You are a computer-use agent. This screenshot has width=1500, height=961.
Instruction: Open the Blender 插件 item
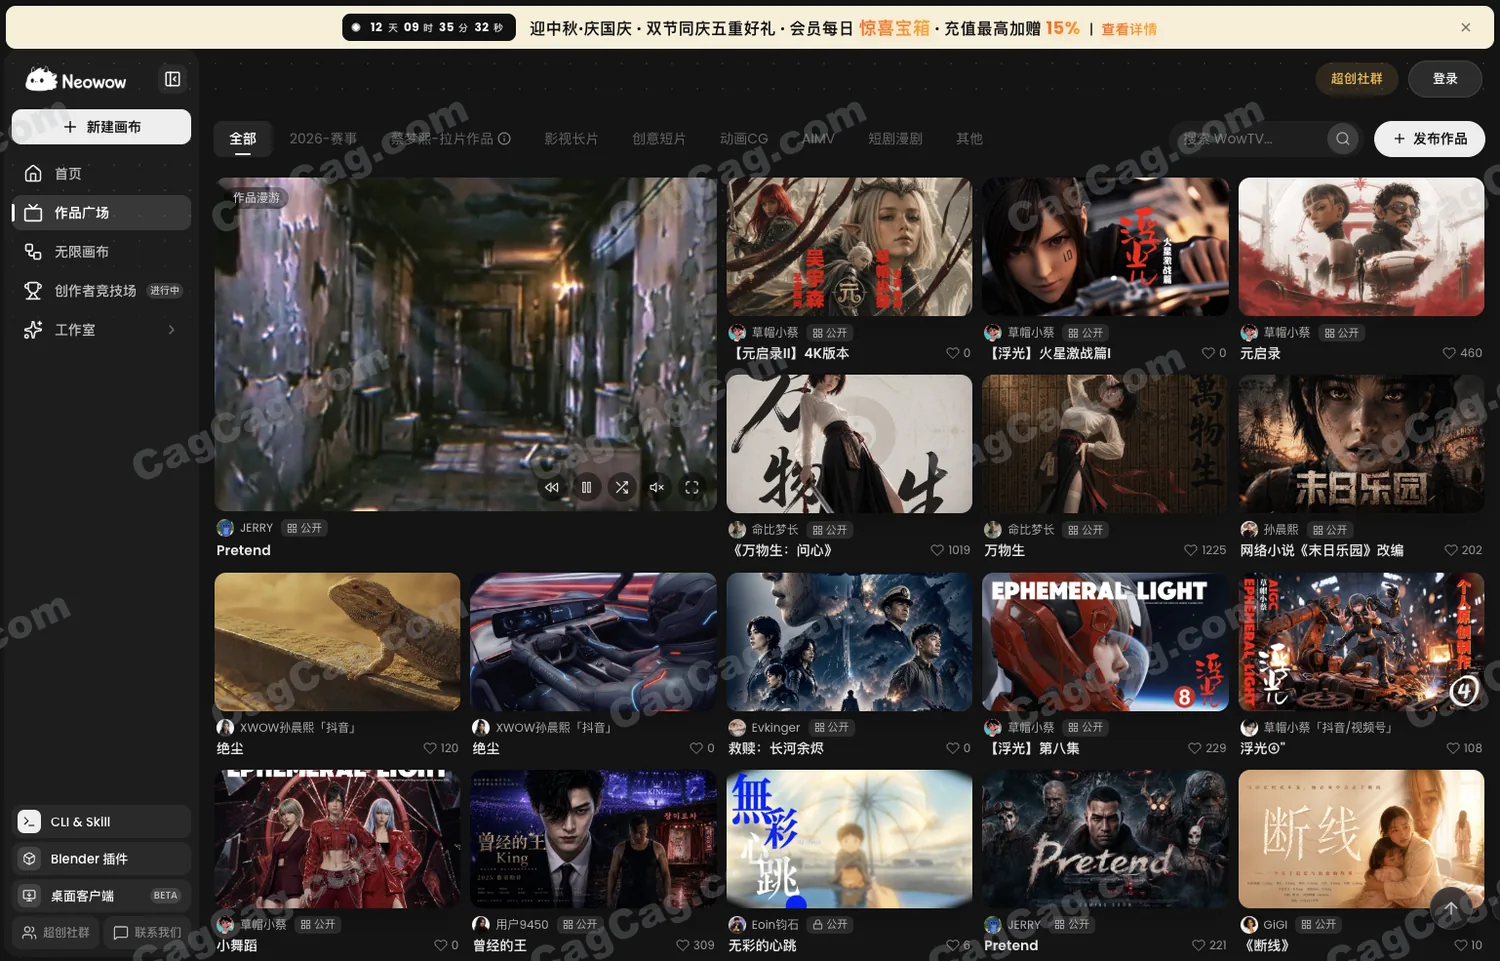click(102, 859)
